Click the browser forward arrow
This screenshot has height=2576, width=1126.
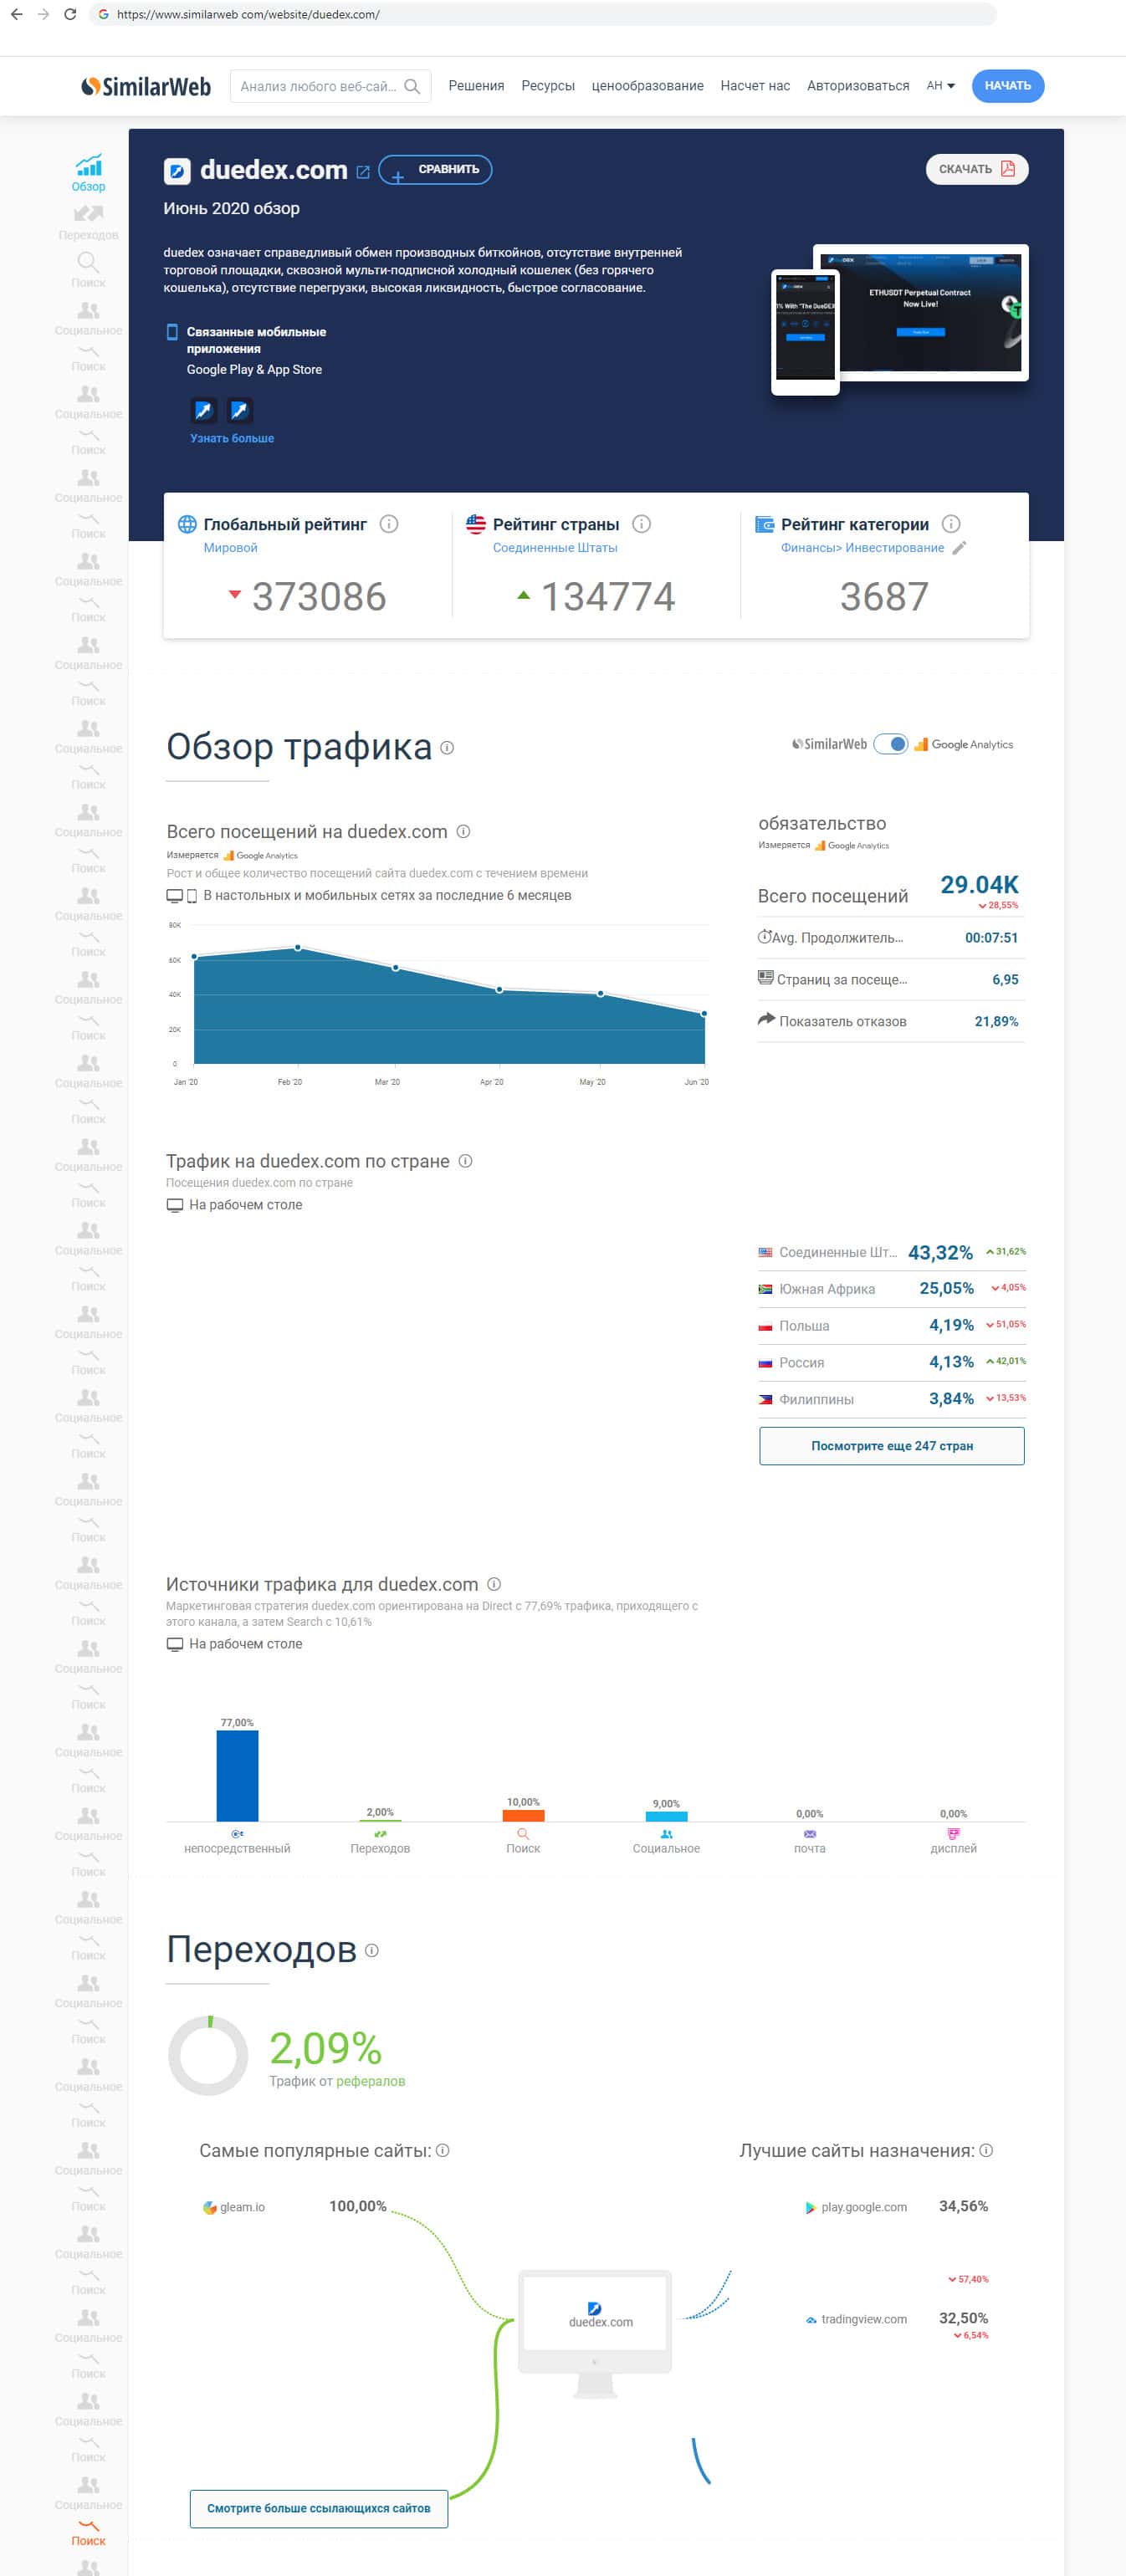(43, 15)
